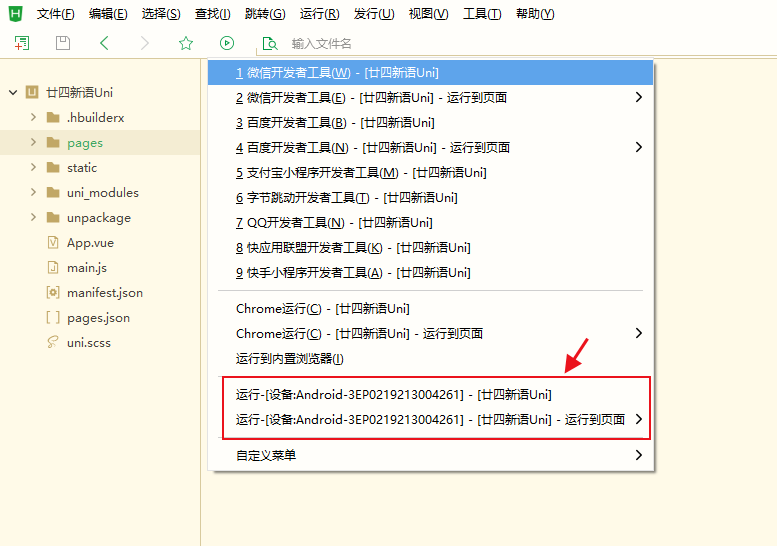The width and height of the screenshot is (777, 546).
Task: Open submenu arrow for 微信开发者工具(E) 运行到页面
Action: (x=639, y=97)
